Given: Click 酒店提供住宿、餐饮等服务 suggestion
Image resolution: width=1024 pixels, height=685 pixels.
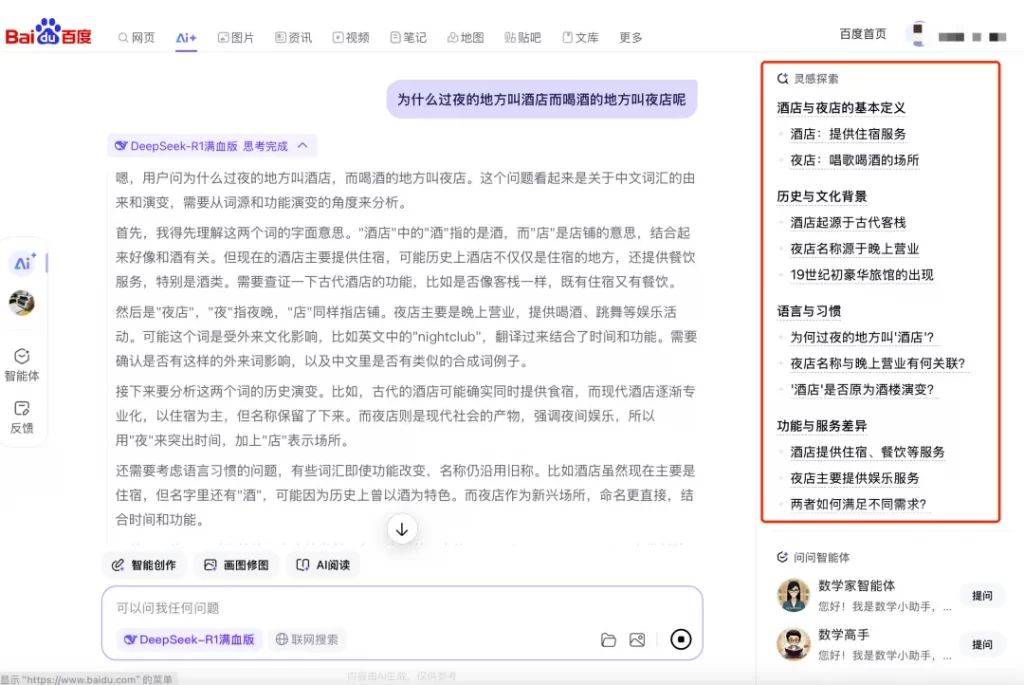Looking at the screenshot, I should point(867,452).
